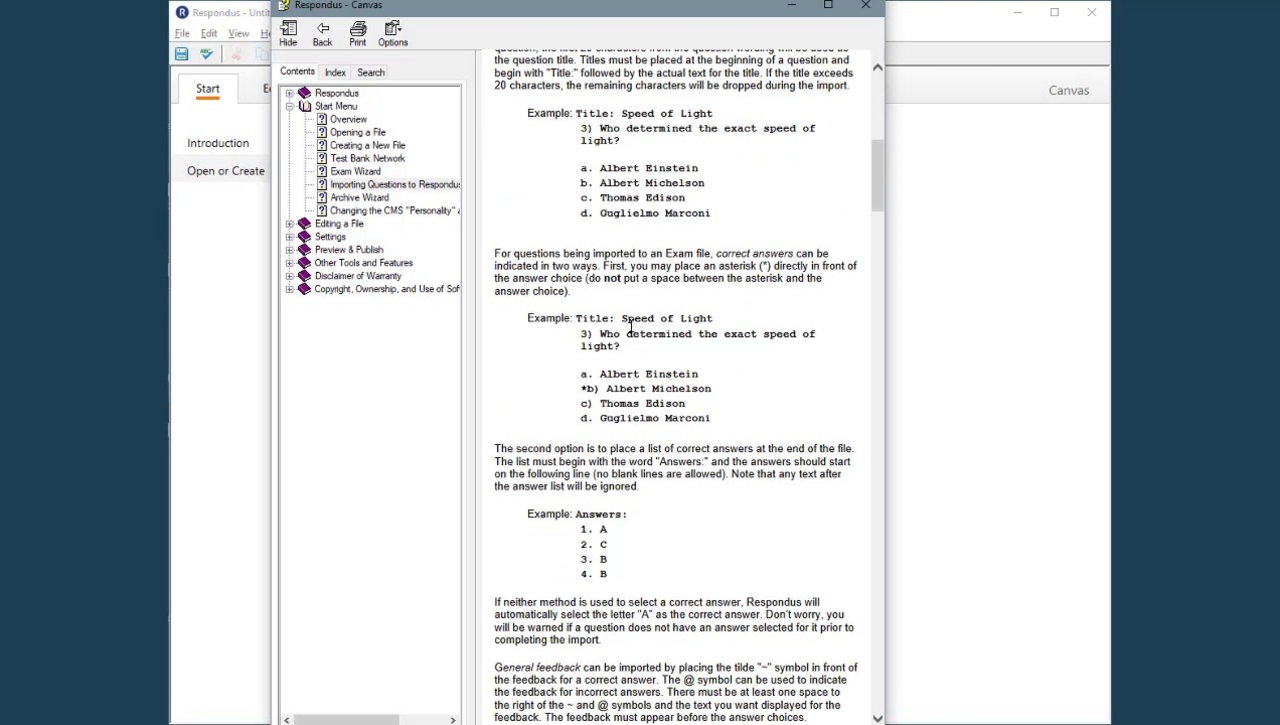Click the Save icon in Respondus toolbar
This screenshot has height=725, width=1280.
click(x=181, y=54)
